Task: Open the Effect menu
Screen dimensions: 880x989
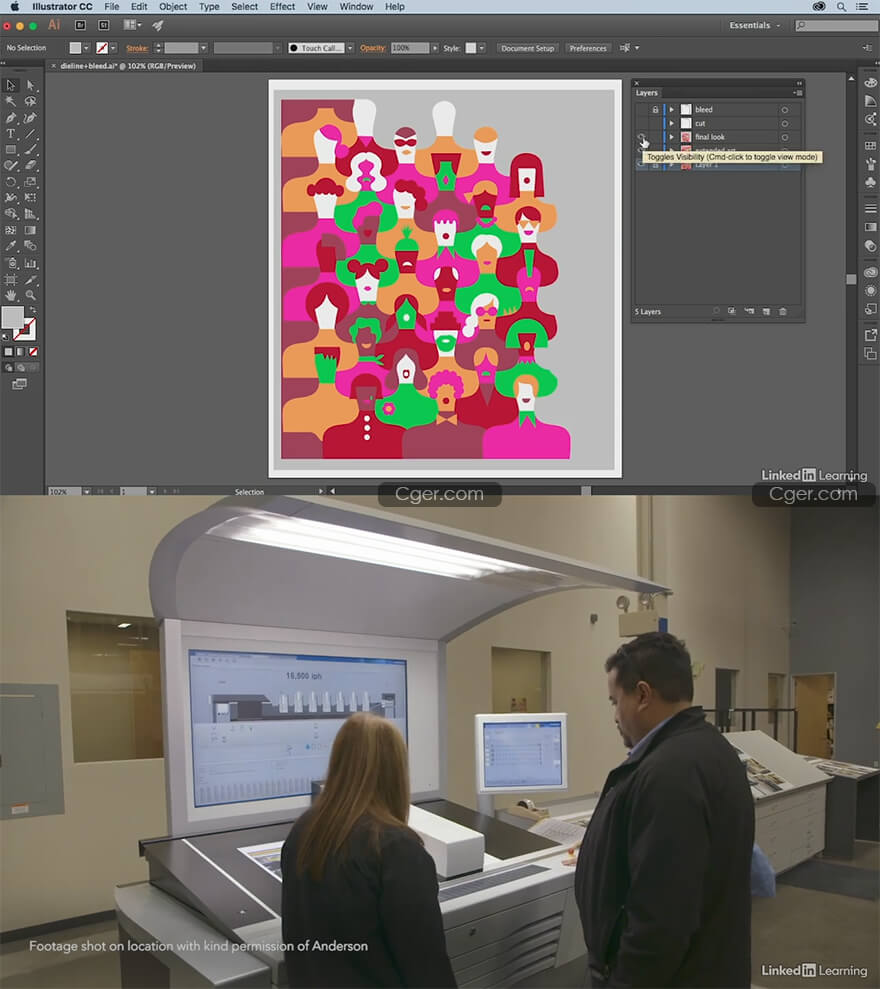Action: 282,6
